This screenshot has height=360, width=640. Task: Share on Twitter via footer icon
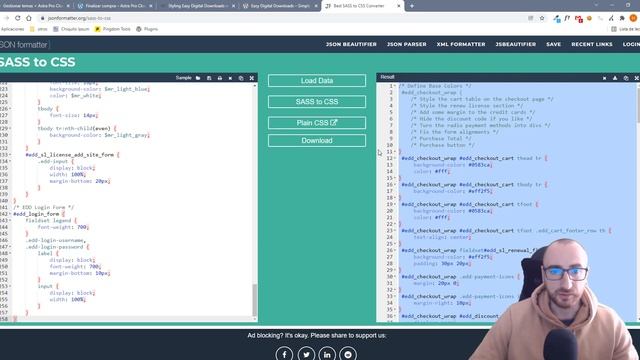click(306, 354)
